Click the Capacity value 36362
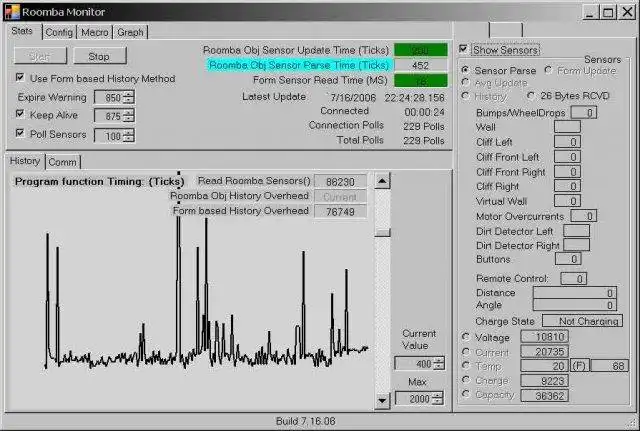This screenshot has width=640, height=431. pos(544,395)
